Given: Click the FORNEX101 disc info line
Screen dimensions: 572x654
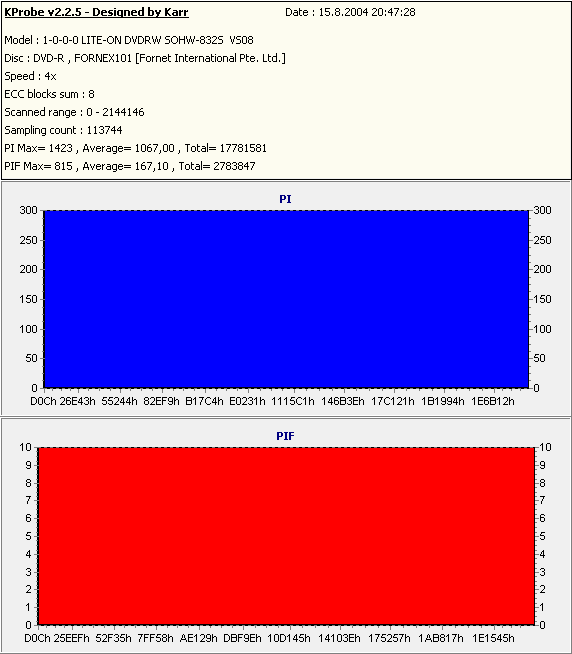Looking at the screenshot, I should click(x=145, y=58).
